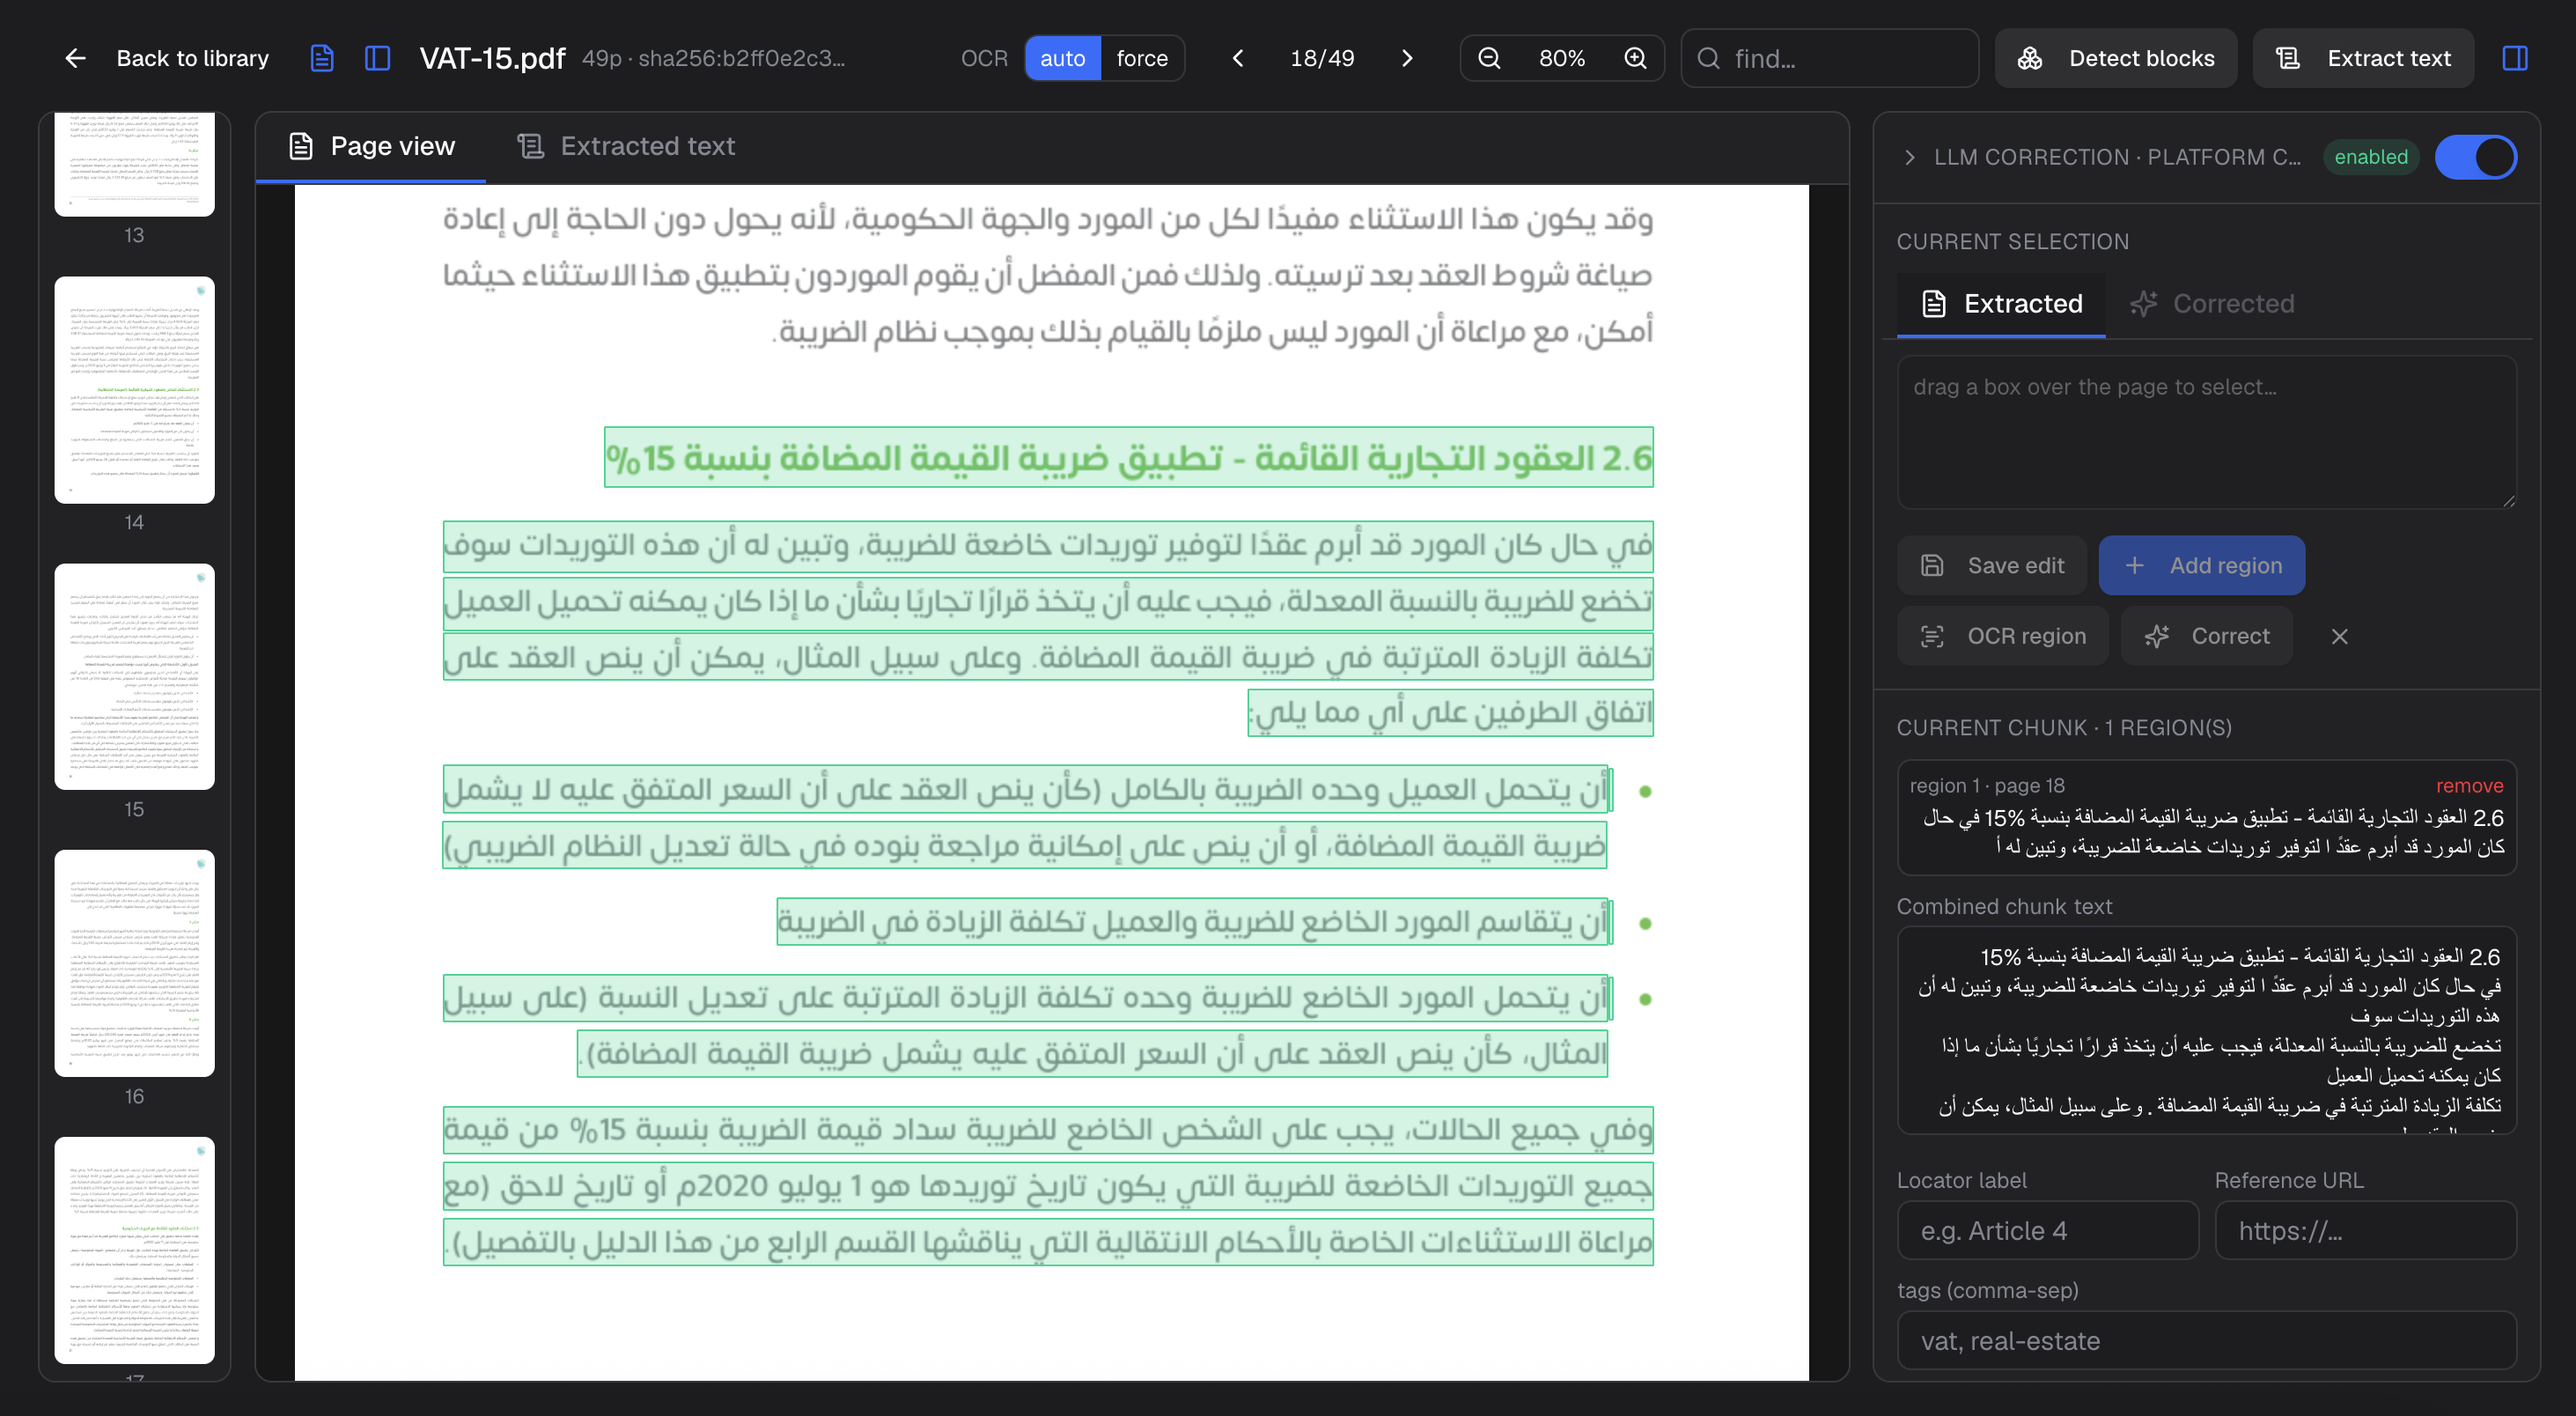Clear selection with the X icon
2576x1416 pixels.
tap(2339, 636)
